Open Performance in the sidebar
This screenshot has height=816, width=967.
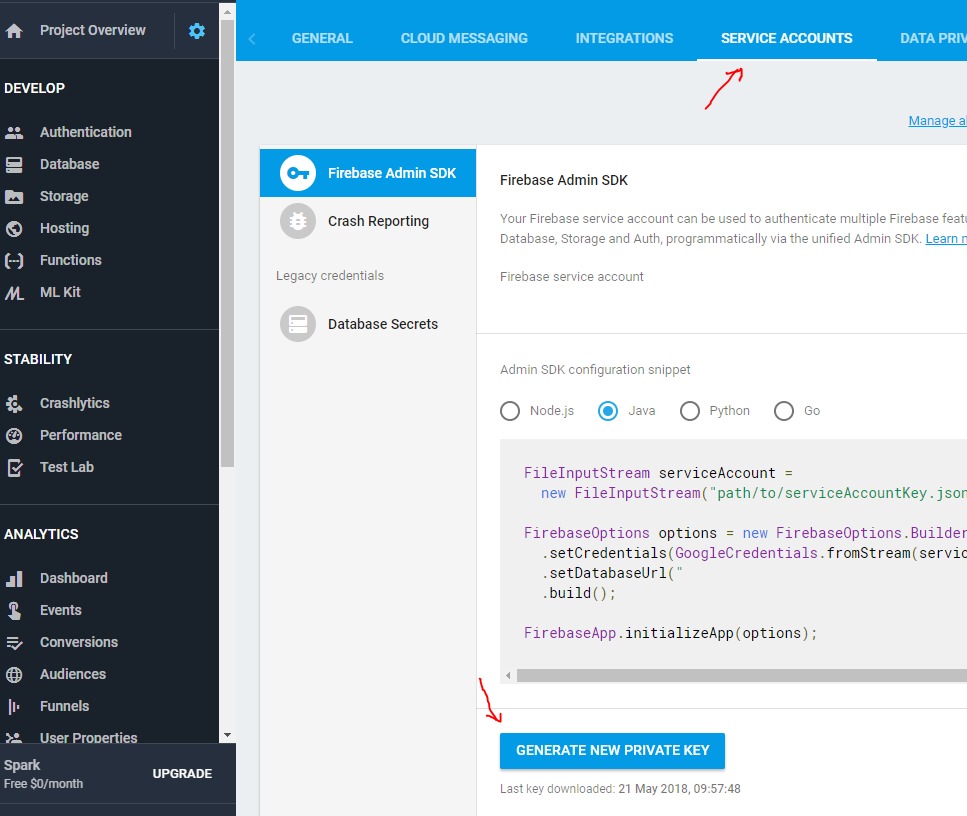(81, 435)
